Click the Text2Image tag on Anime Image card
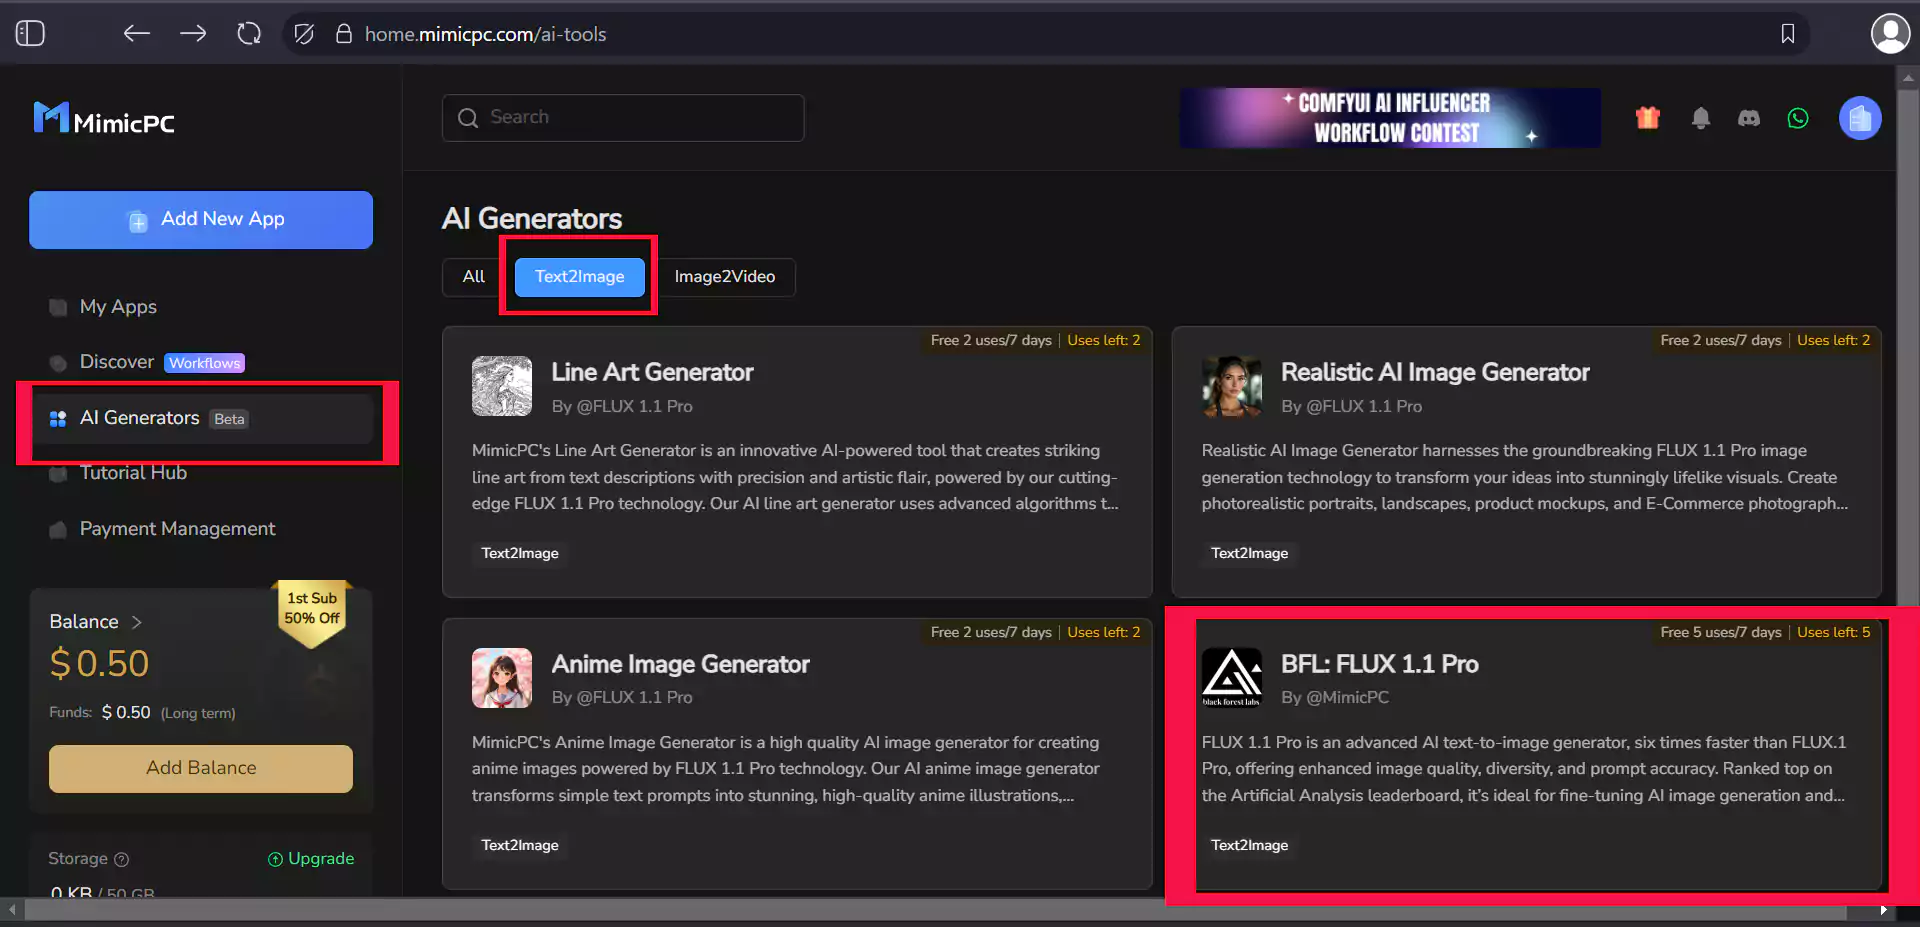 click(520, 845)
